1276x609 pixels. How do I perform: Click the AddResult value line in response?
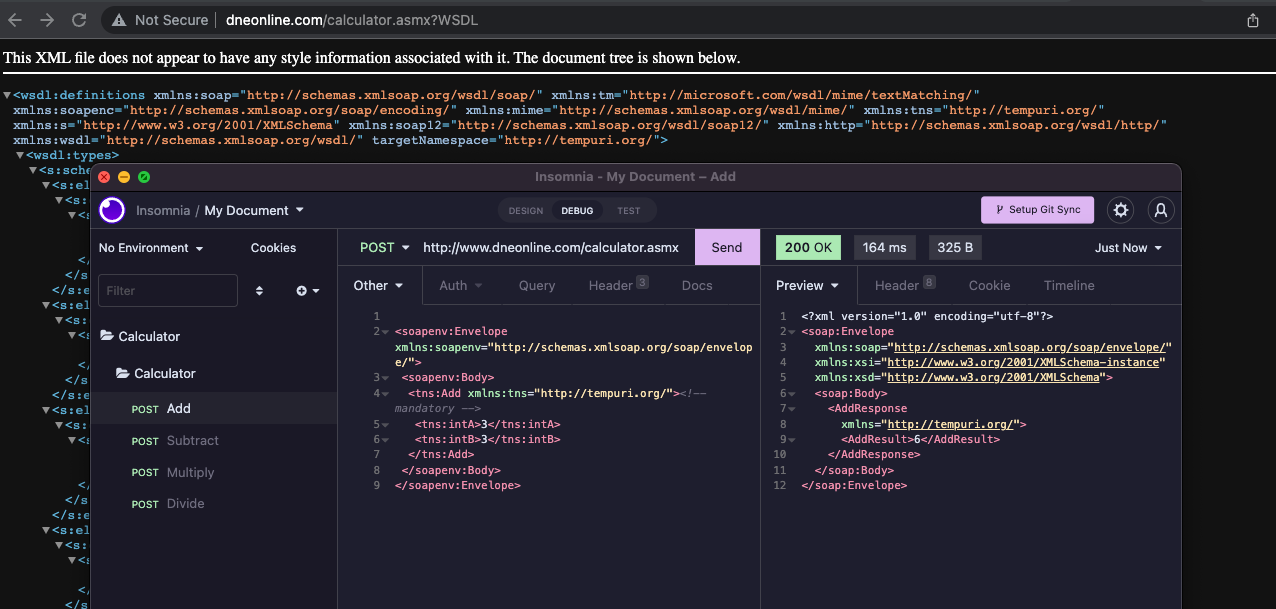(x=920, y=440)
